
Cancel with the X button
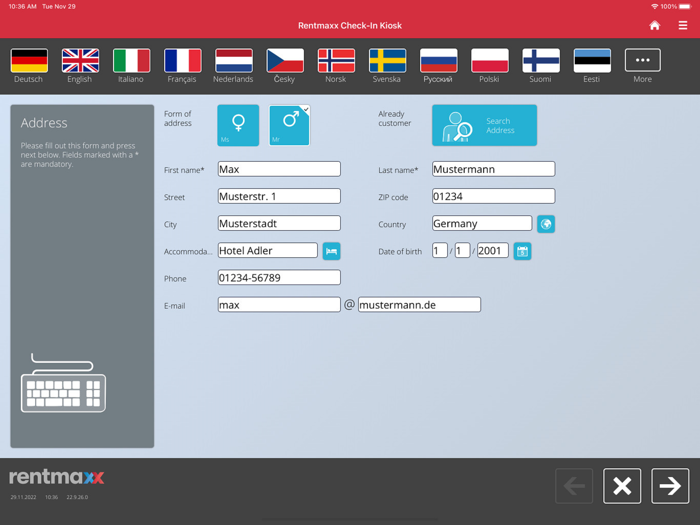tap(622, 486)
